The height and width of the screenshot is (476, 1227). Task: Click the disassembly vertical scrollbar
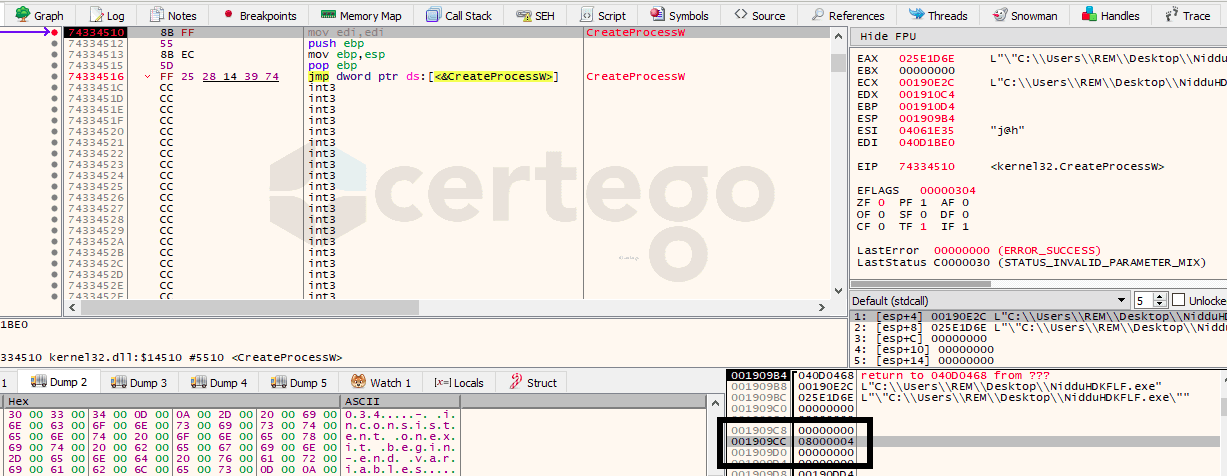837,160
